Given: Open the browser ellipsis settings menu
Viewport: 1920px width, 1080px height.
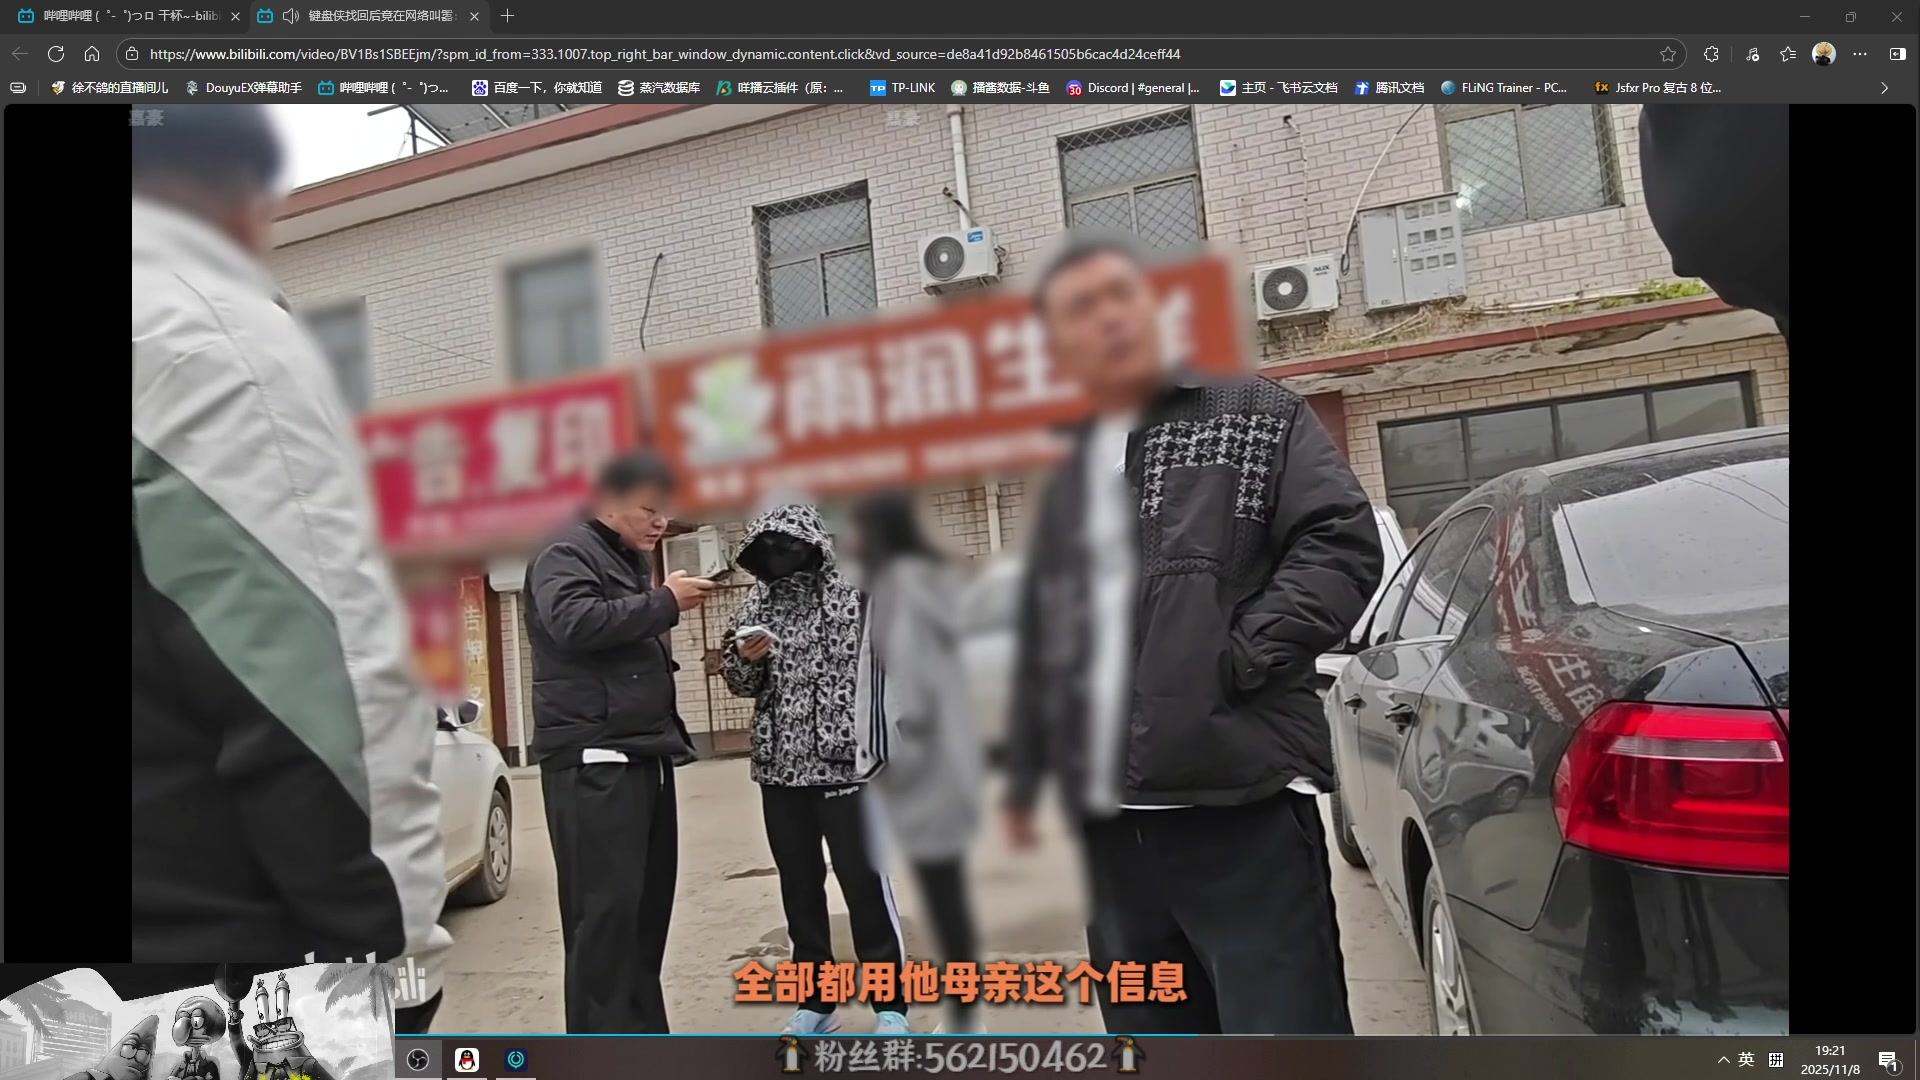Looking at the screenshot, I should [x=1862, y=54].
